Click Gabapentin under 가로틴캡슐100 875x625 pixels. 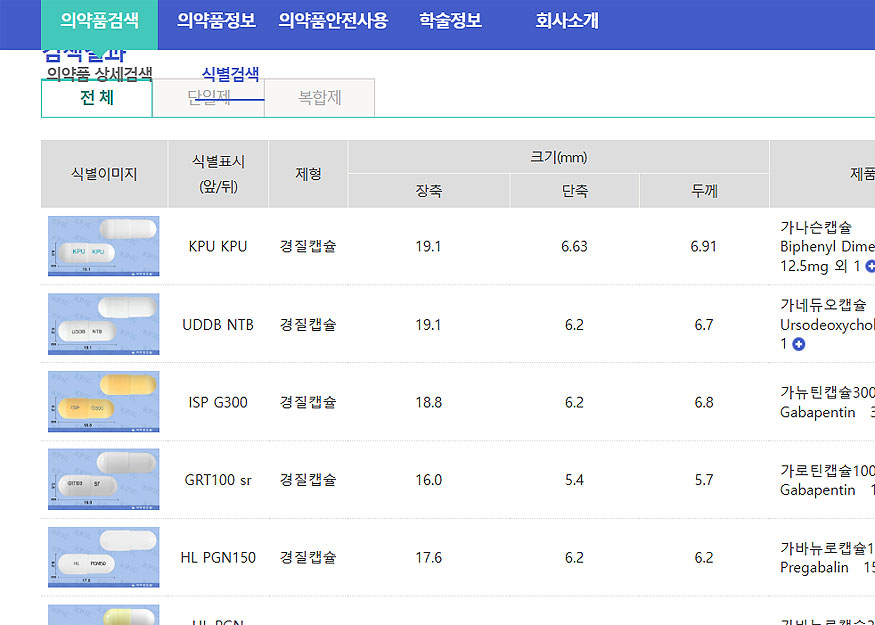818,489
